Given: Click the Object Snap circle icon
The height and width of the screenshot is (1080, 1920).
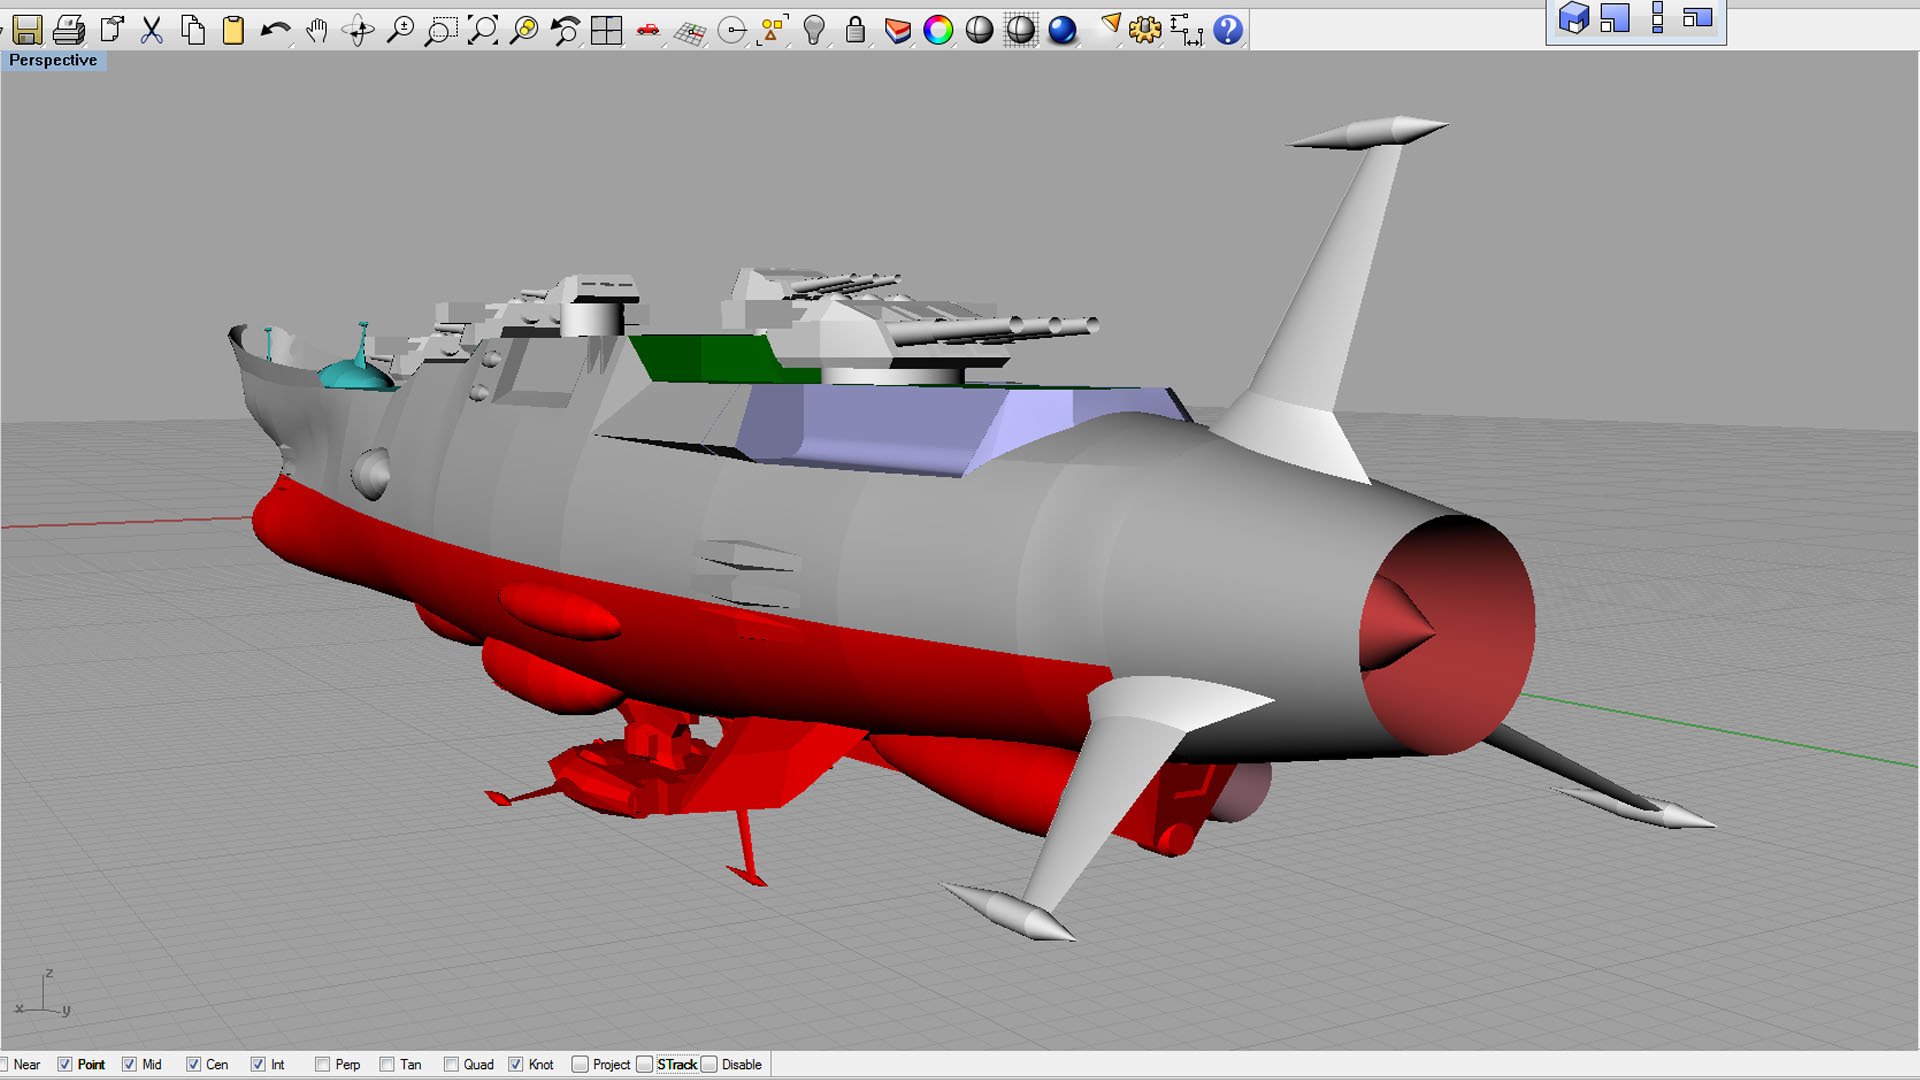Looking at the screenshot, I should (732, 30).
